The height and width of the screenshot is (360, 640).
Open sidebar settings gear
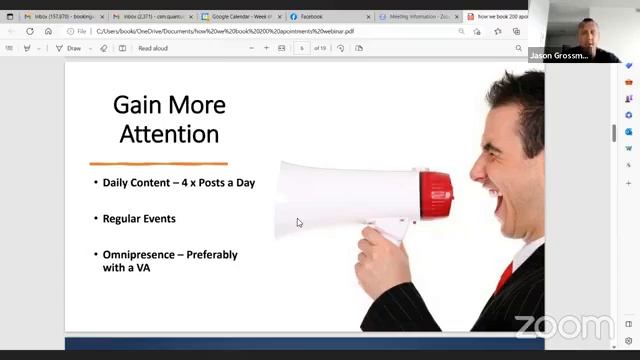pos(629,340)
